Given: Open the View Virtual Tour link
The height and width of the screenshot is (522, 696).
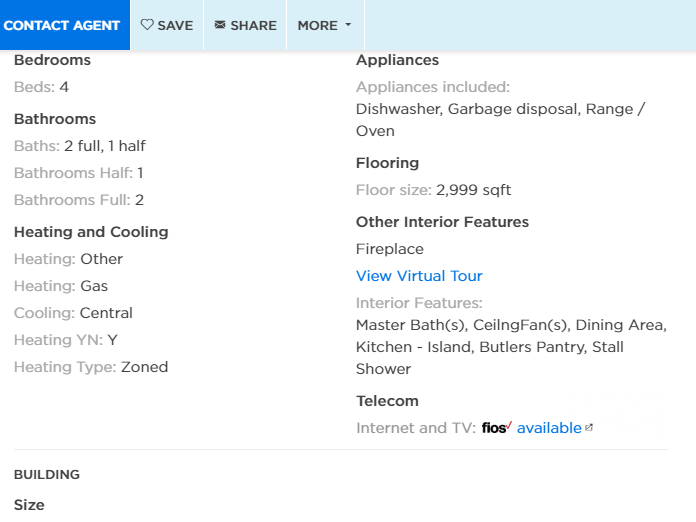Looking at the screenshot, I should [419, 276].
